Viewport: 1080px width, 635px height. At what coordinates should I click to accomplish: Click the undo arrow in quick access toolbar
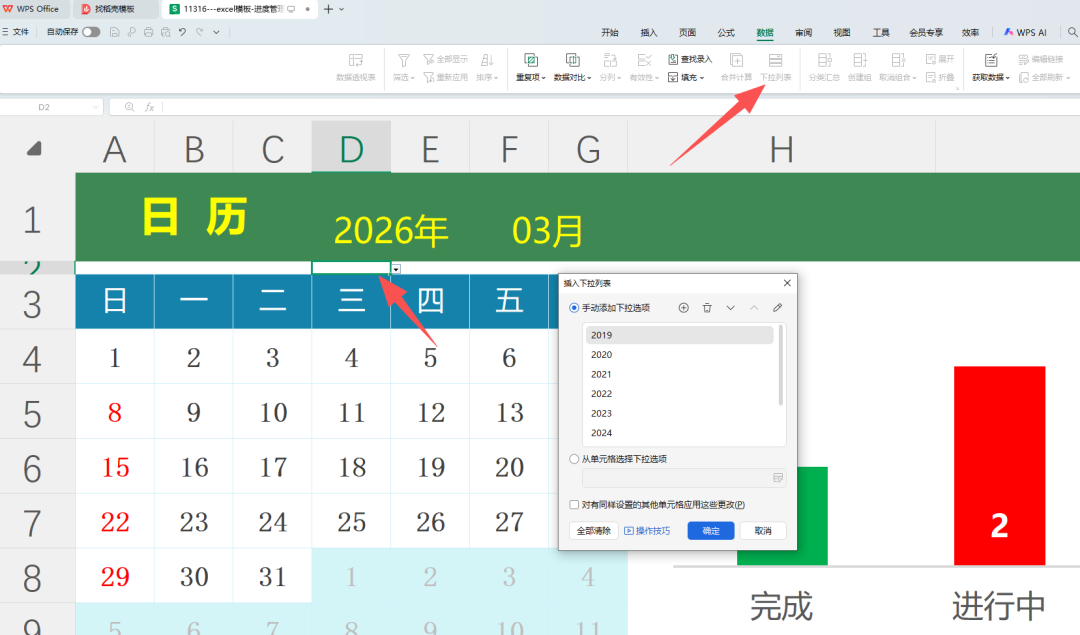182,32
